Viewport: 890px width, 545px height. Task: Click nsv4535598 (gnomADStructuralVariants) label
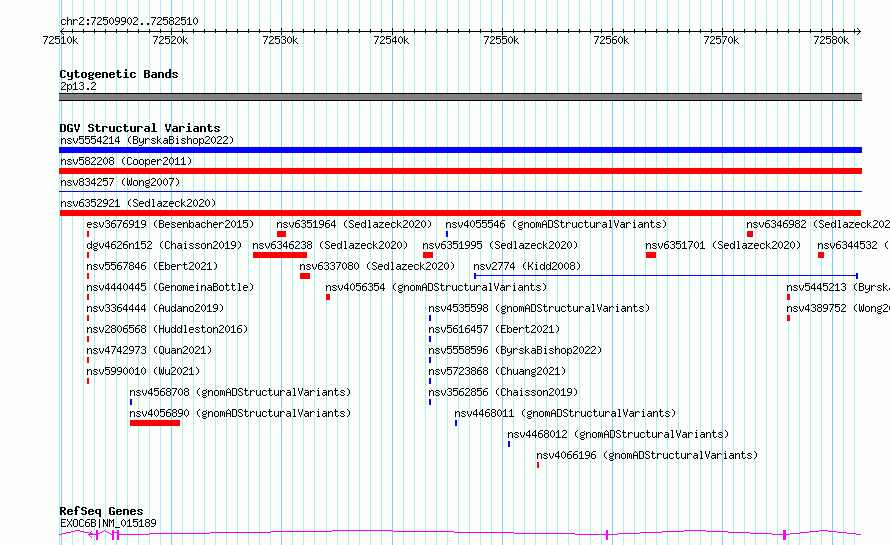(539, 308)
